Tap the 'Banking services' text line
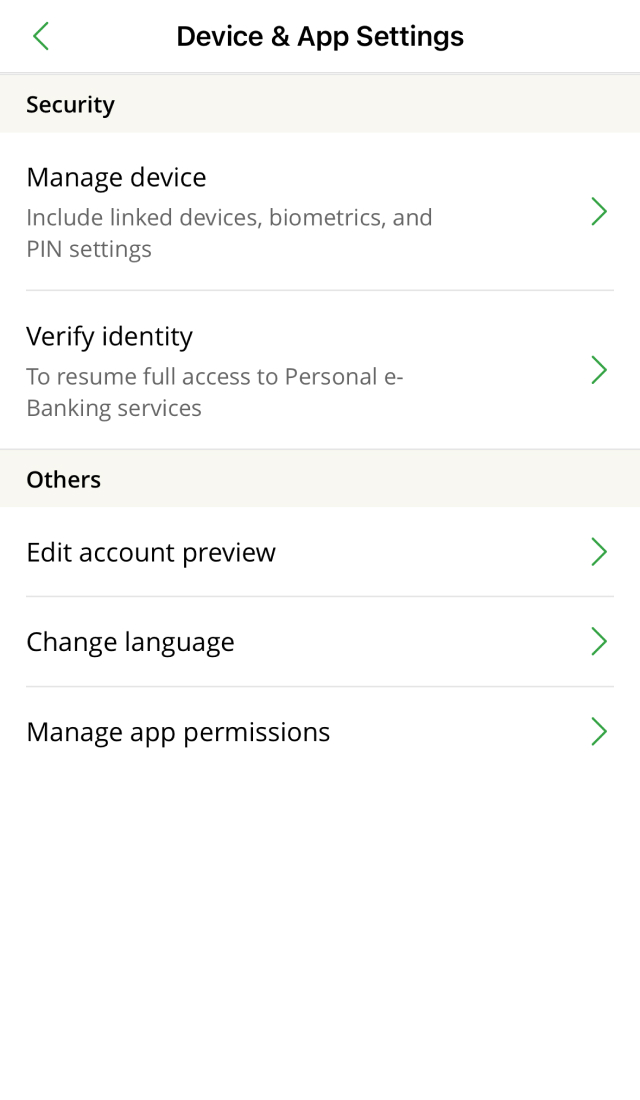This screenshot has width=640, height=1100. pos(114,408)
